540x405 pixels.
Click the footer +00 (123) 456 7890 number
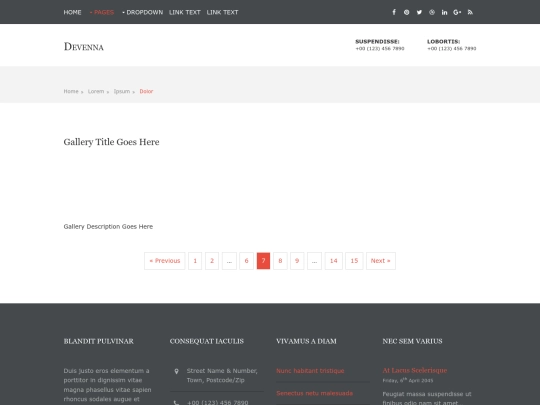pos(217,402)
